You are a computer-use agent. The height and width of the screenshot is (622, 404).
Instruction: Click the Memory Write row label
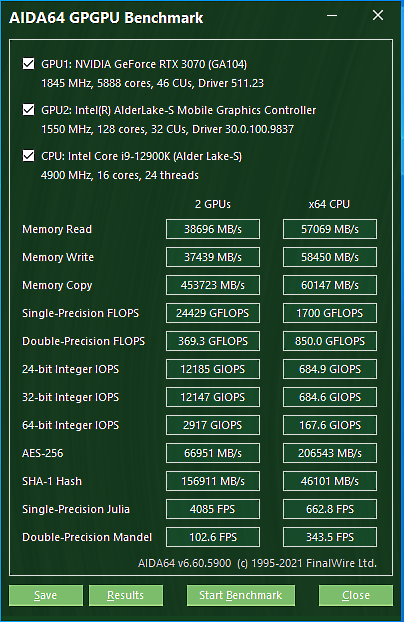coord(58,257)
